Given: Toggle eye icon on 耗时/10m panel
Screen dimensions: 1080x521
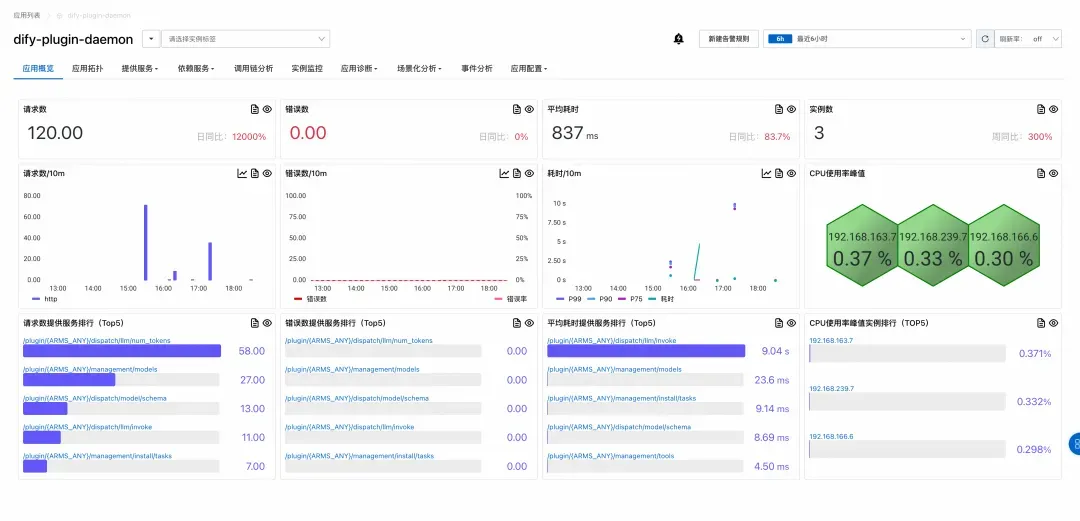Looking at the screenshot, I should [x=791, y=173].
